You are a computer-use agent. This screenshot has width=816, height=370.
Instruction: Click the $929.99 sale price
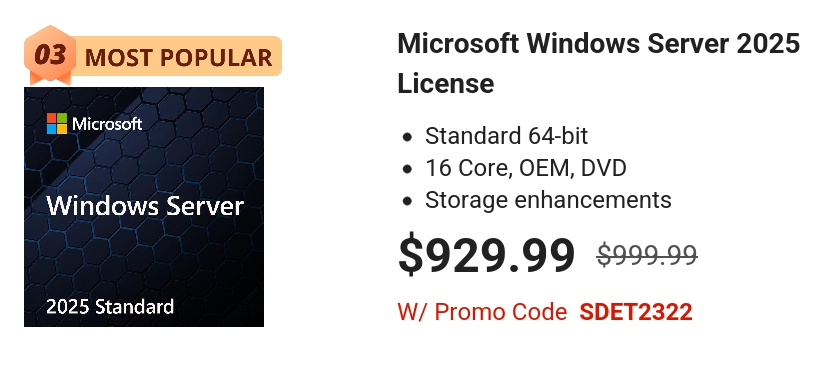click(487, 255)
